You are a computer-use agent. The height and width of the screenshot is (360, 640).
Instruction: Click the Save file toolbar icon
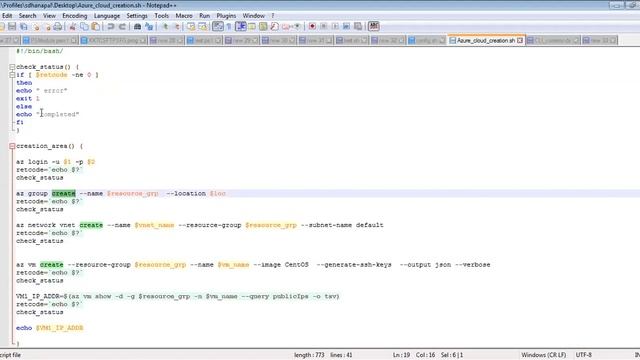click(12, 27)
